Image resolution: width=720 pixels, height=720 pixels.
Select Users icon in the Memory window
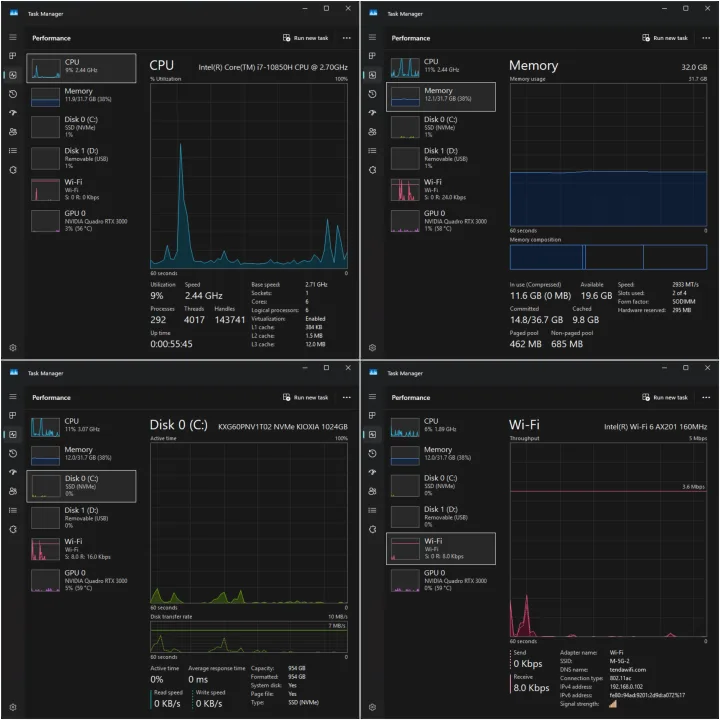point(372,132)
